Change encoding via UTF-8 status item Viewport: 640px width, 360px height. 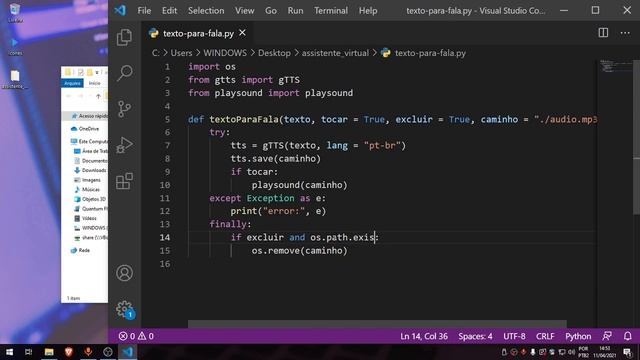(x=514, y=336)
